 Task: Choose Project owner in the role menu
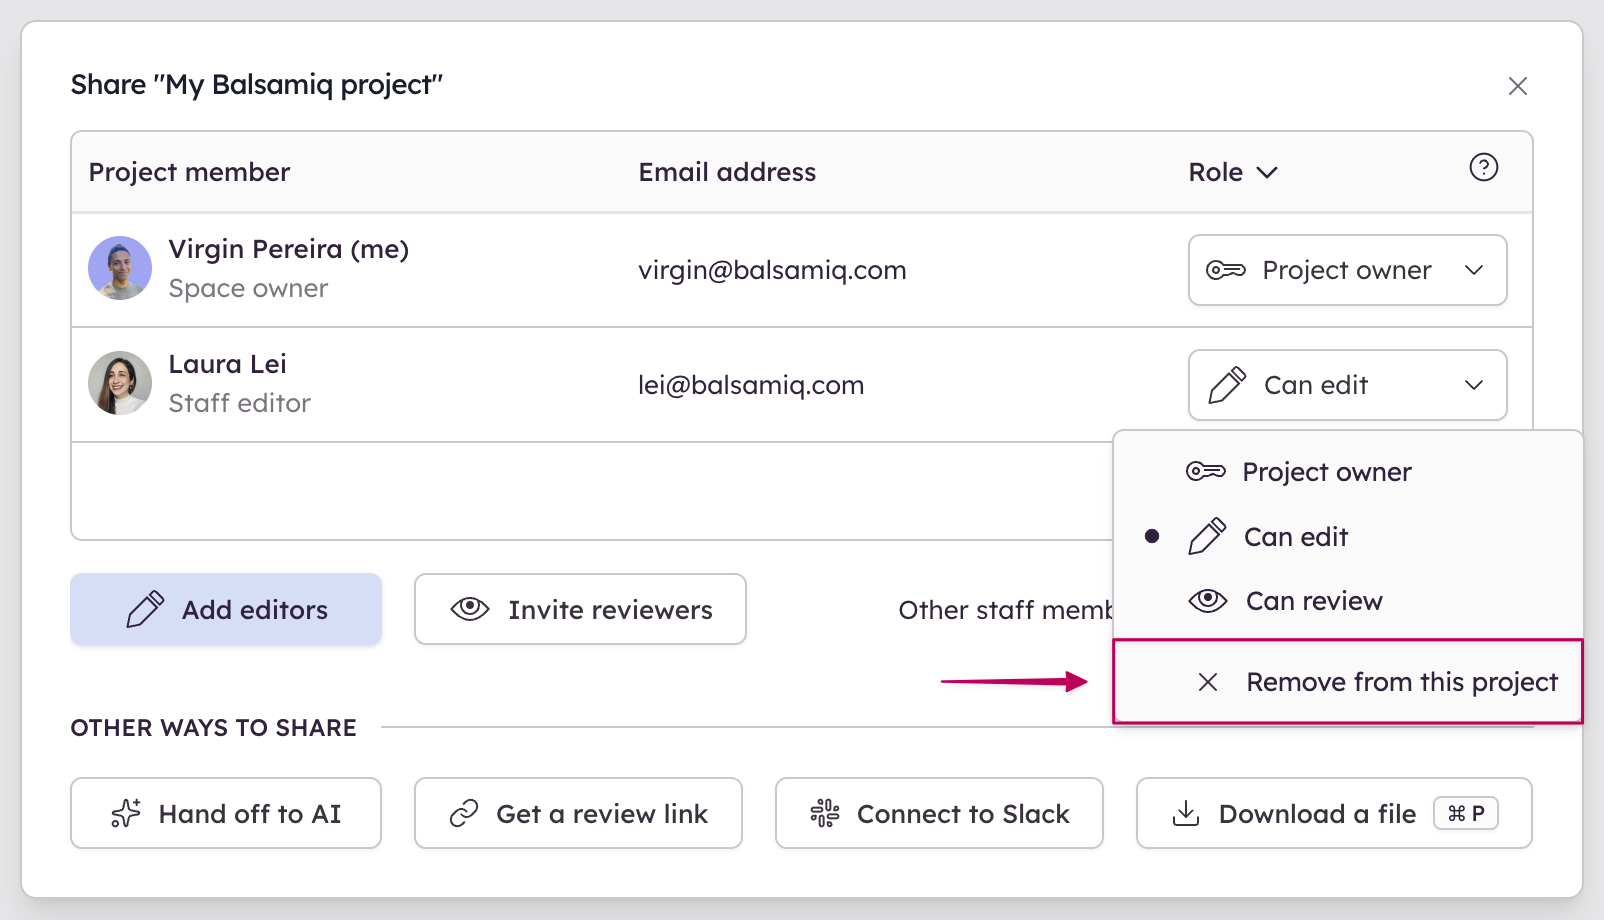(x=1347, y=472)
